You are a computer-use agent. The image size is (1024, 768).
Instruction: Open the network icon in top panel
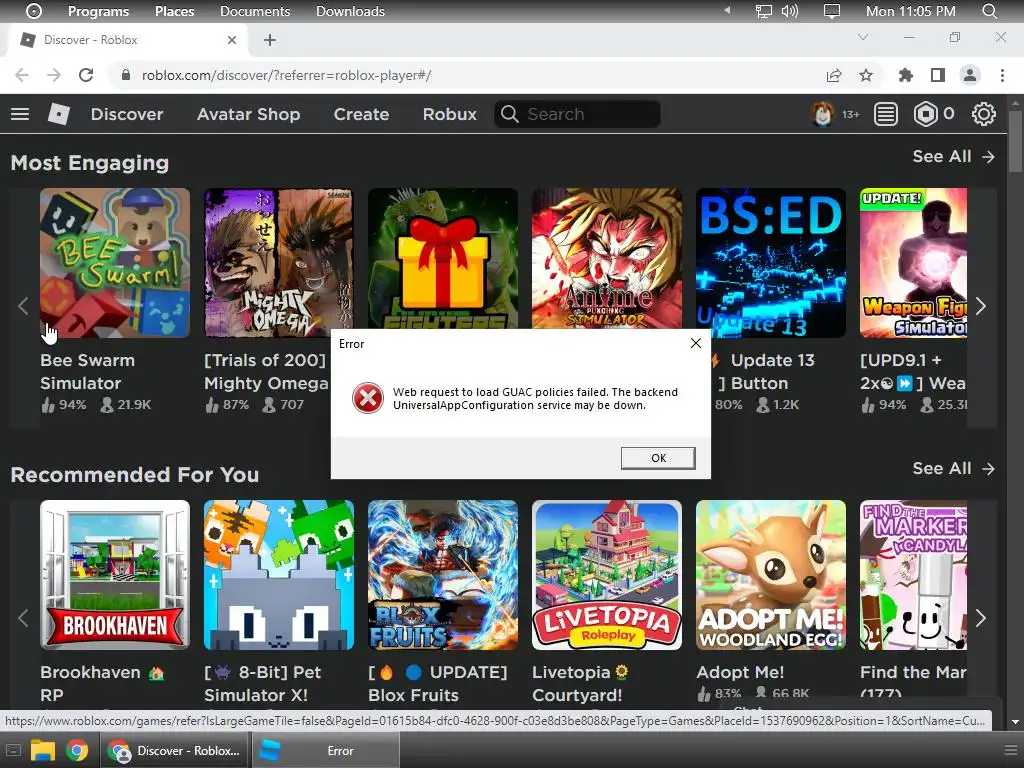(x=763, y=11)
